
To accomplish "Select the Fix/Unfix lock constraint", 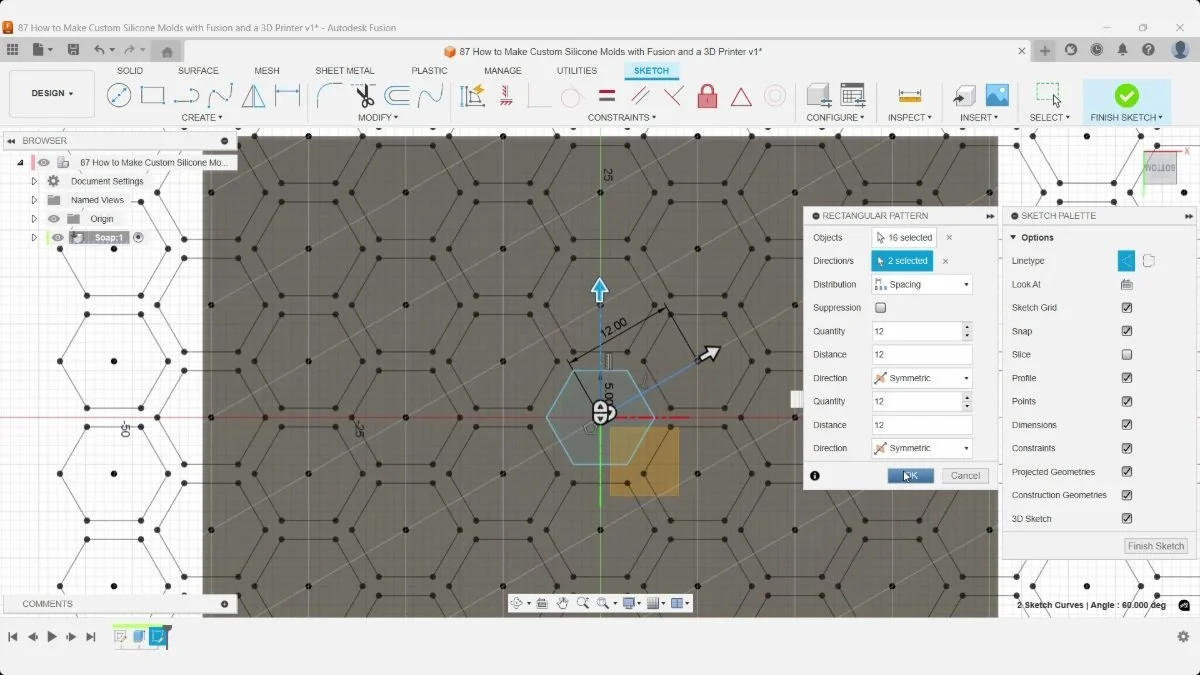I will click(707, 96).
